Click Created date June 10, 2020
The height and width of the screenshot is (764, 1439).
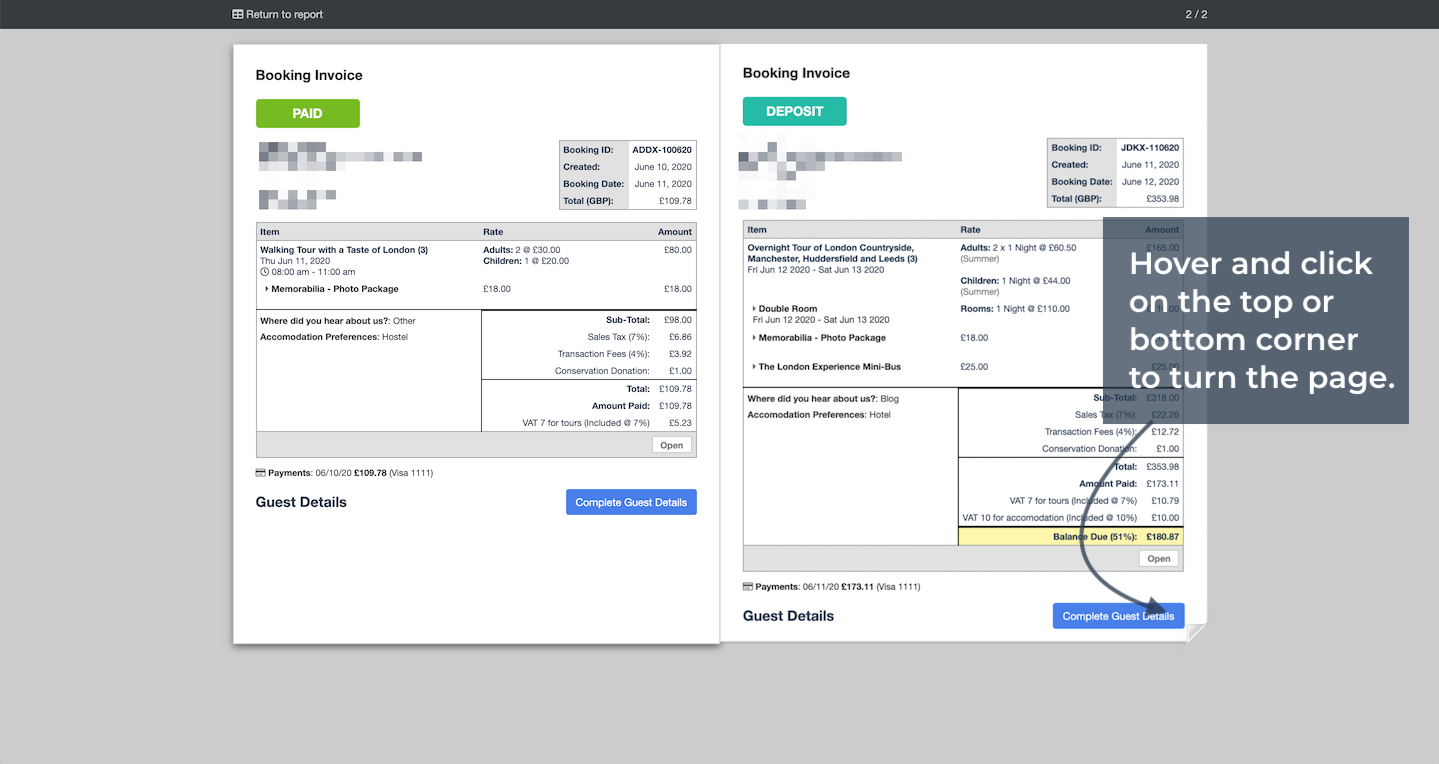[x=663, y=167]
